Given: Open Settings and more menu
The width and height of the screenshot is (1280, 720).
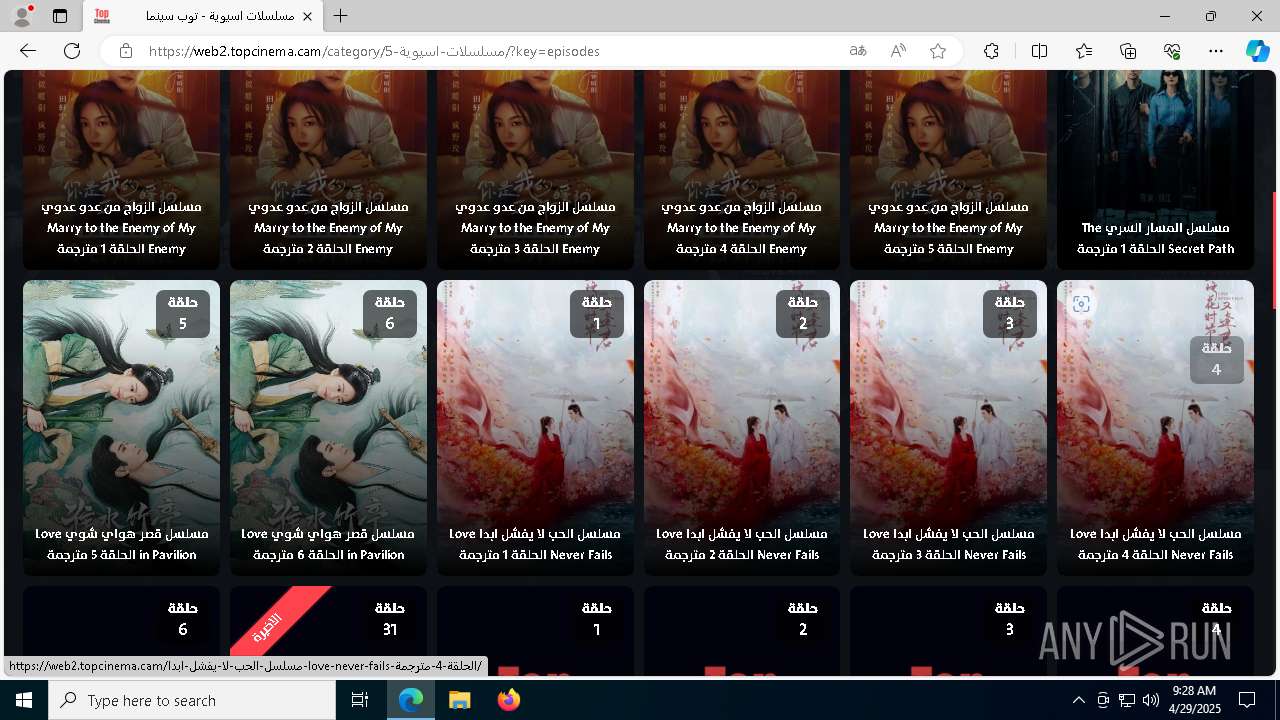Looking at the screenshot, I should 1216,51.
